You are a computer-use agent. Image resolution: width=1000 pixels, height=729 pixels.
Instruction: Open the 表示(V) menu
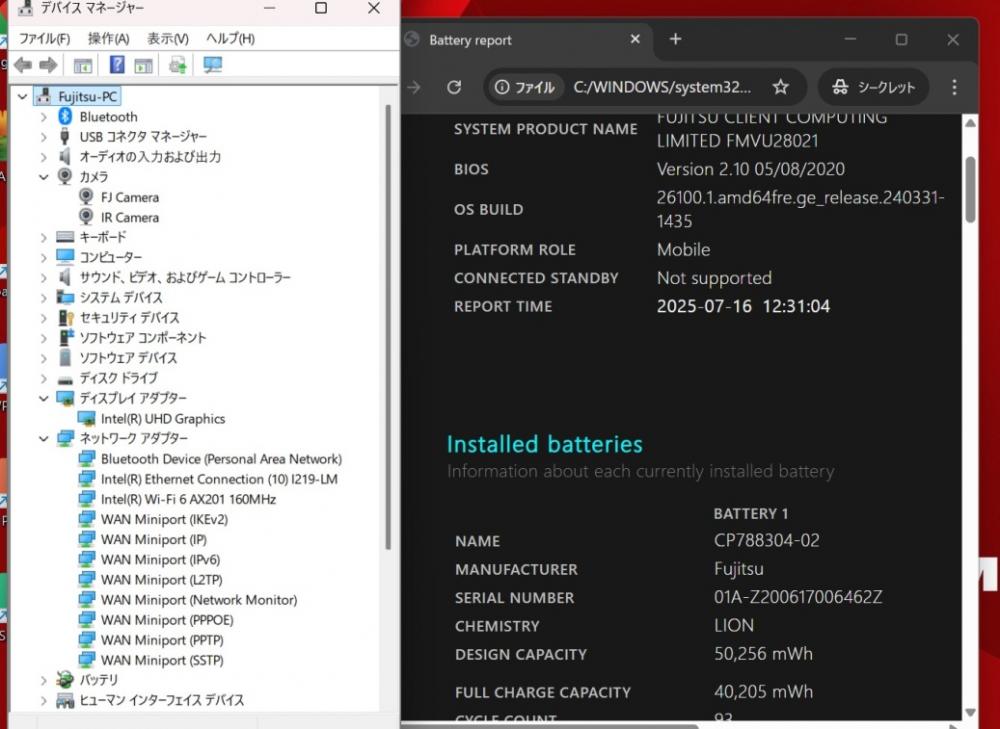point(168,39)
